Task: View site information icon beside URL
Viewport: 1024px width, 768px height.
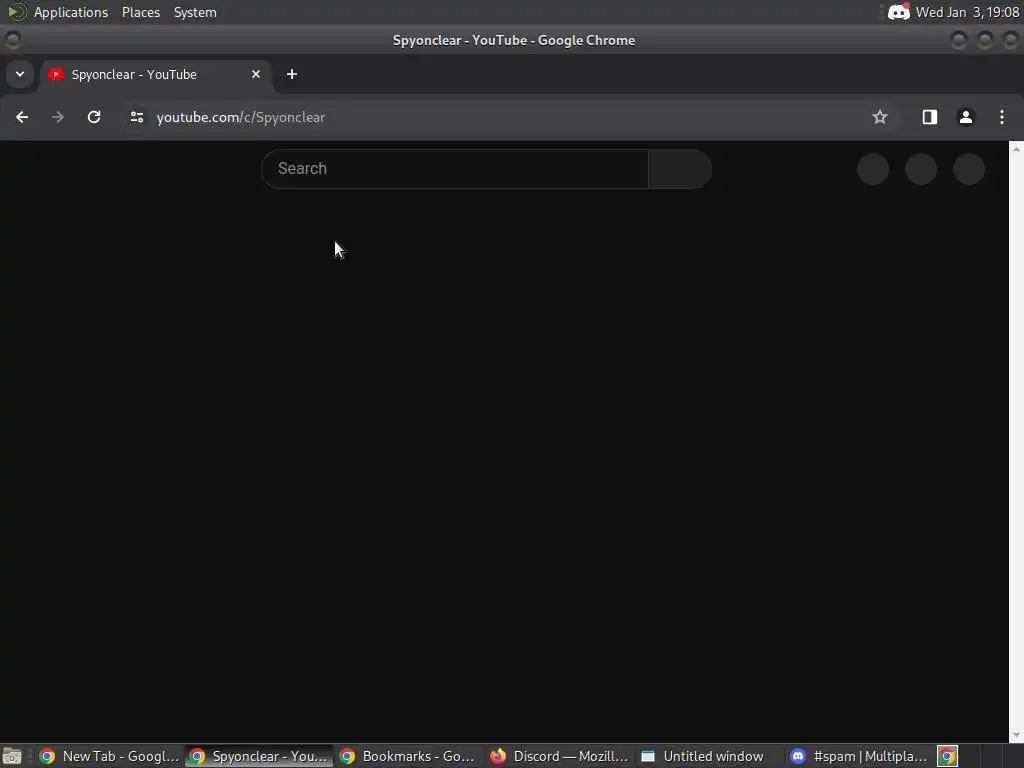Action: [x=136, y=118]
